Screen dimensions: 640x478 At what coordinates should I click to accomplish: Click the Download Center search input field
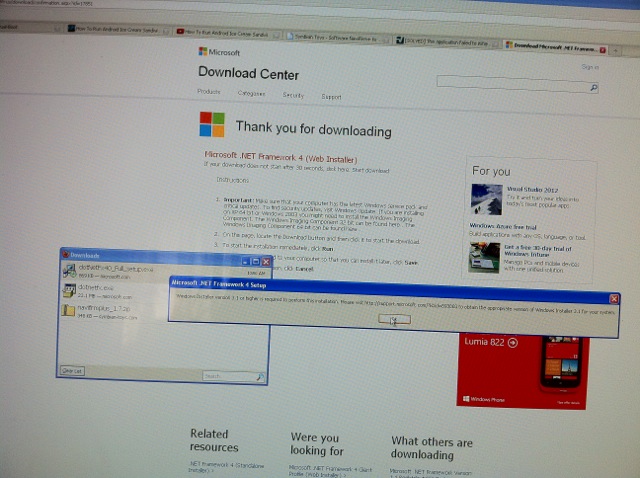510,87
